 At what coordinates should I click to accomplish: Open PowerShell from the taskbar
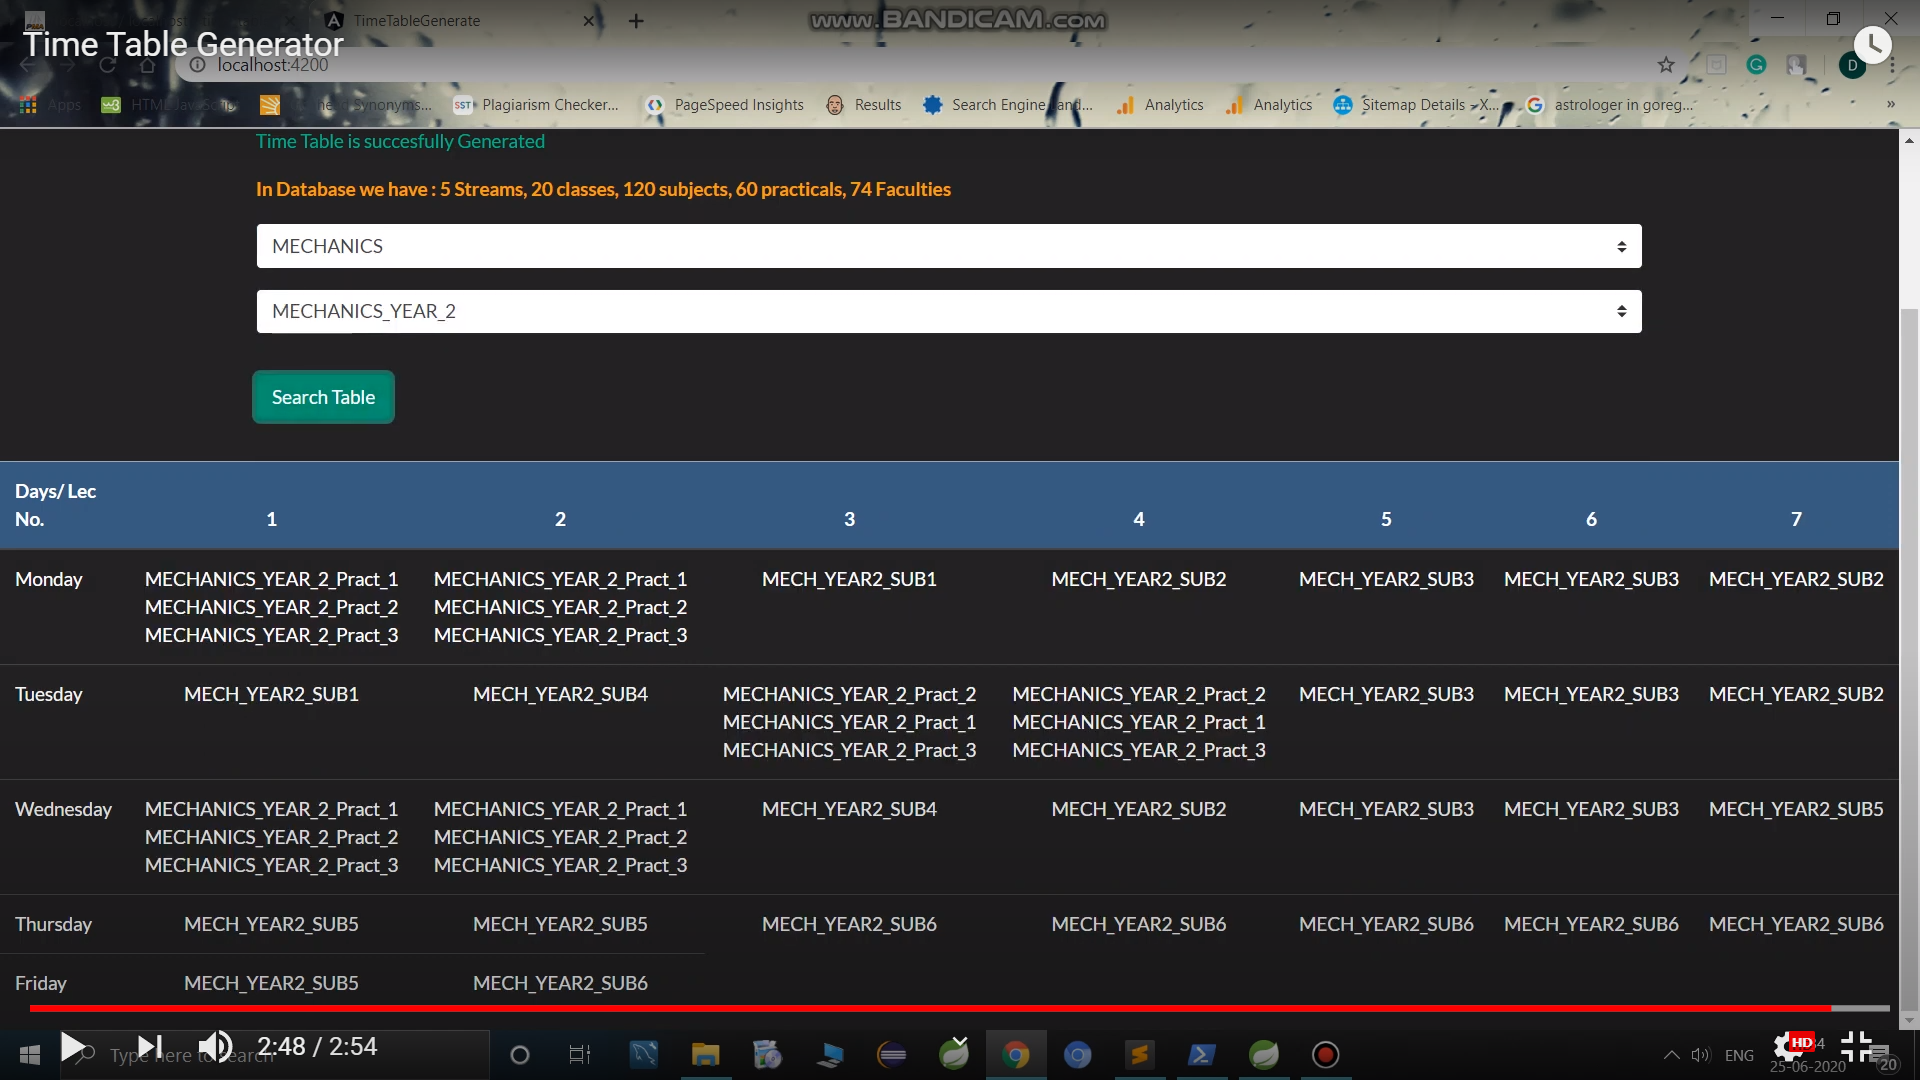pos(1202,1054)
